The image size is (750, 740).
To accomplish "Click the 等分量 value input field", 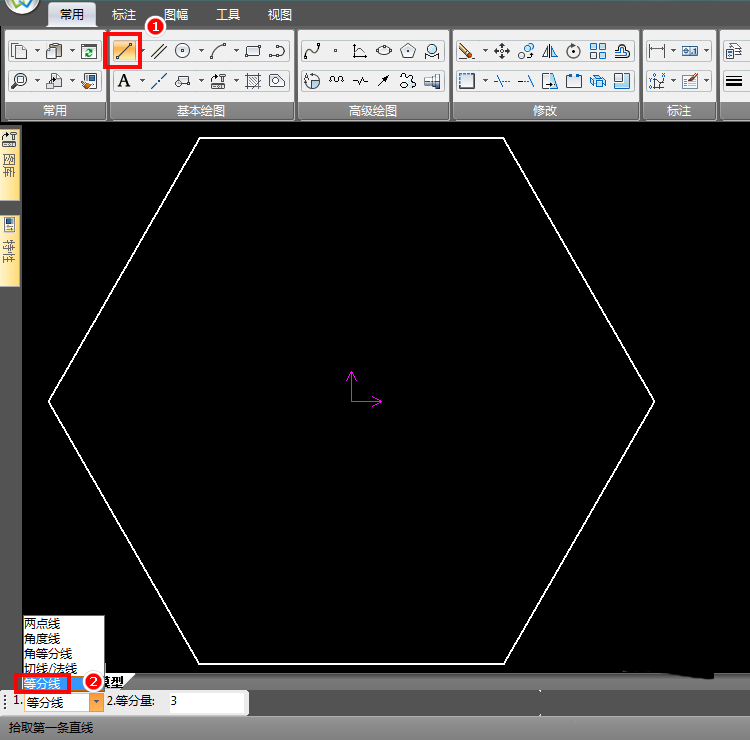I will [206, 701].
